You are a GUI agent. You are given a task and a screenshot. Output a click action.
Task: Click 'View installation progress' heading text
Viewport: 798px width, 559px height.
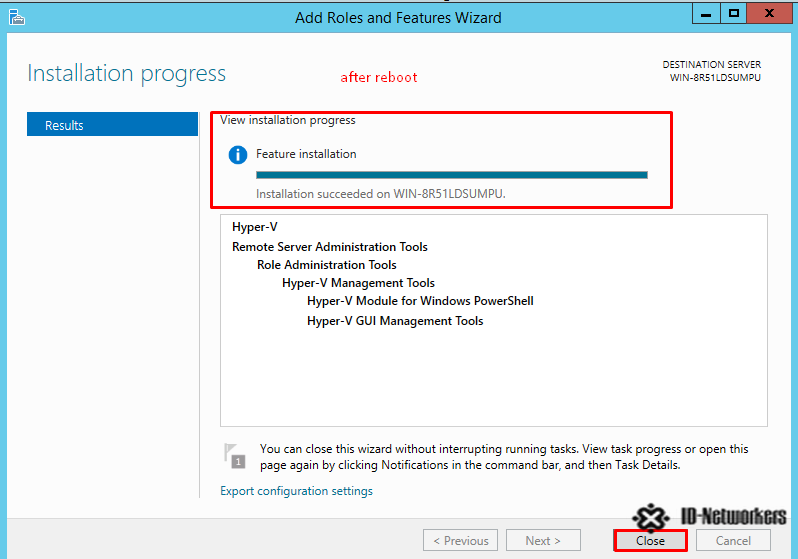[288, 120]
